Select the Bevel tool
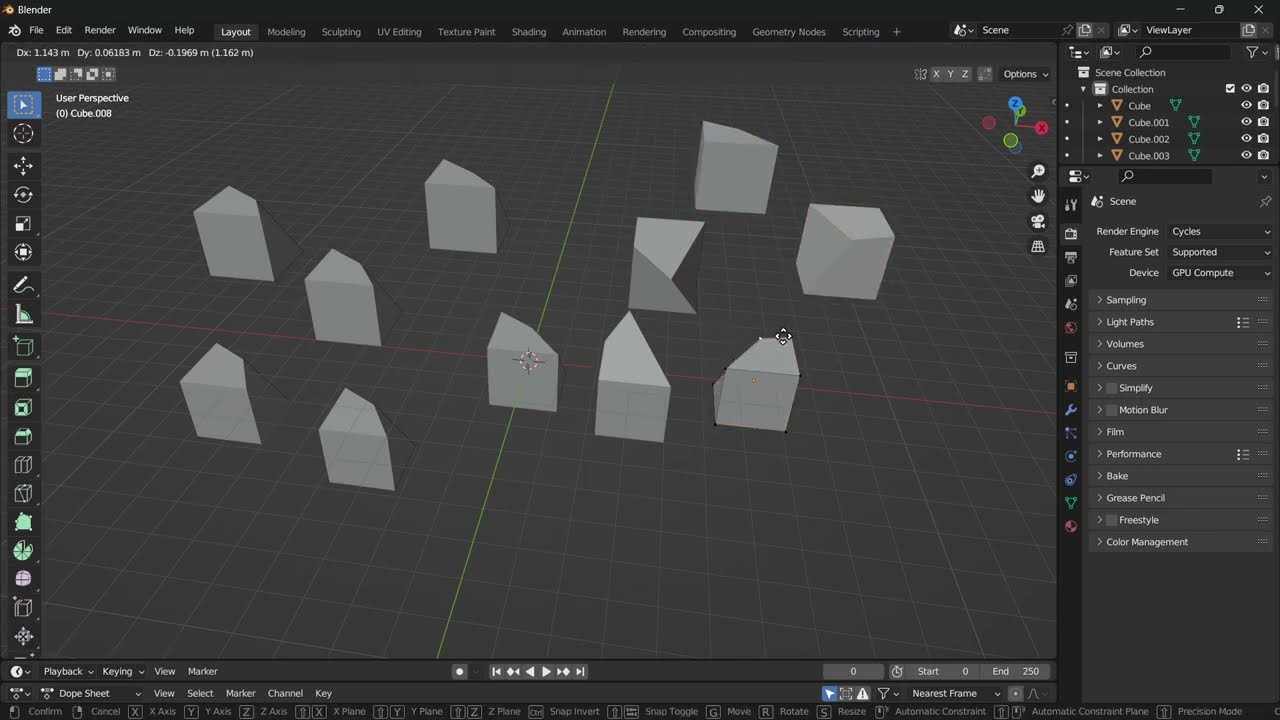Image resolution: width=1280 pixels, height=720 pixels. 24,436
